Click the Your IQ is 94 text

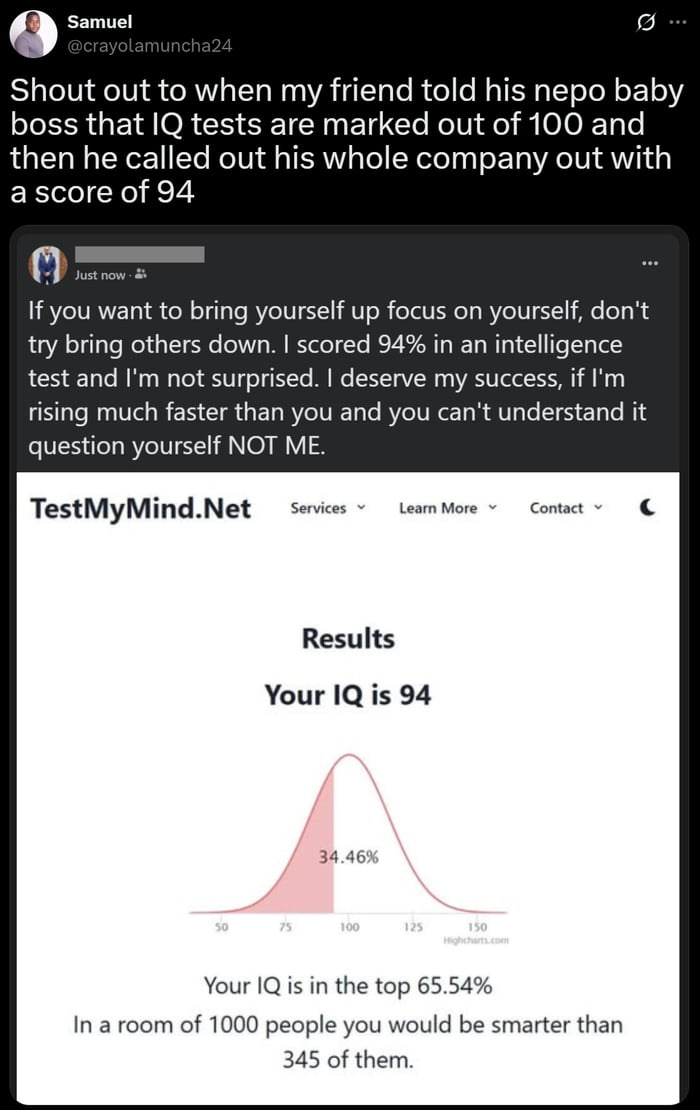351,694
